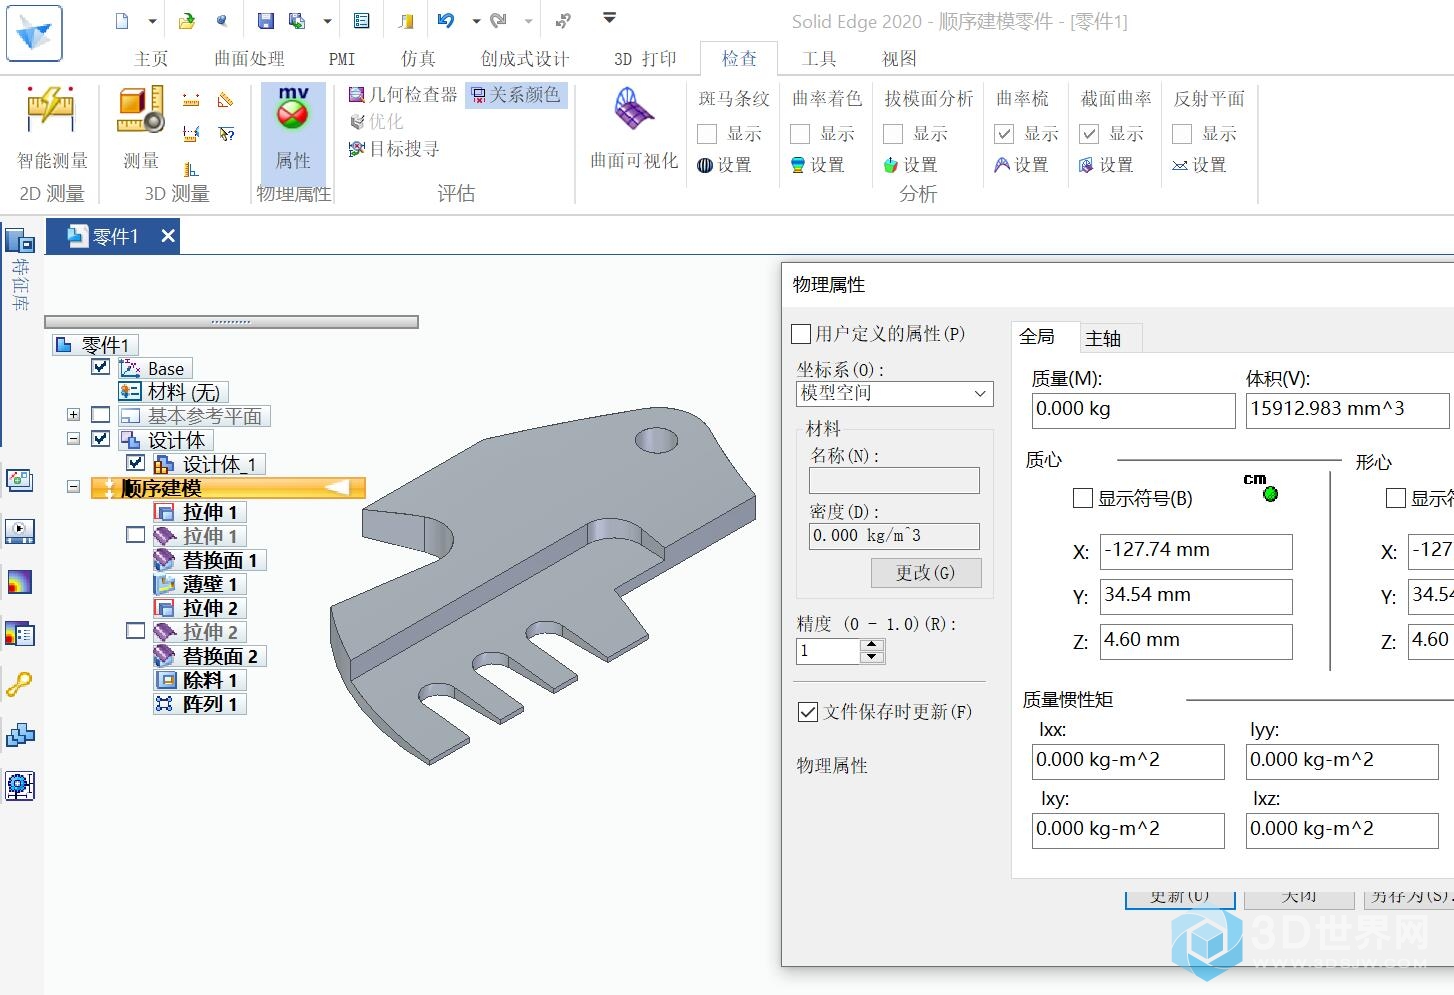
Task: Switch to the PMI ribbon tab
Action: (342, 59)
